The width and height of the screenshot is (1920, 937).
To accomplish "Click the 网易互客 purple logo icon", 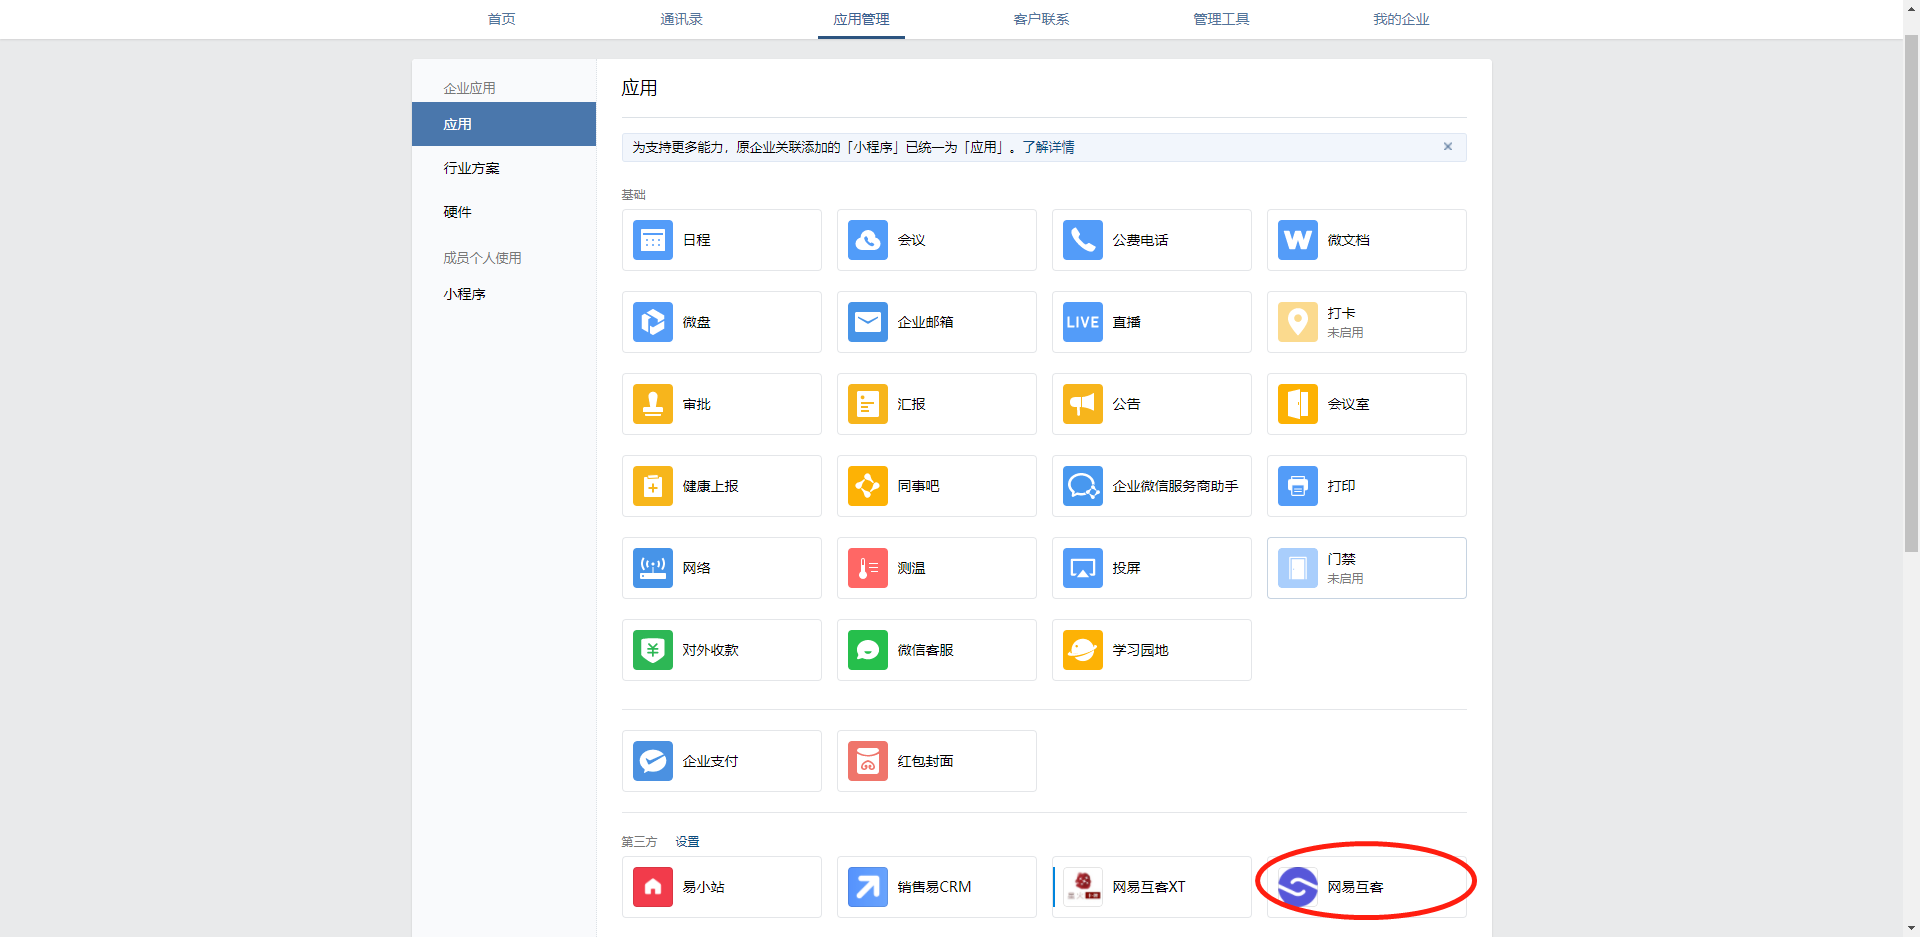I will (x=1297, y=887).
